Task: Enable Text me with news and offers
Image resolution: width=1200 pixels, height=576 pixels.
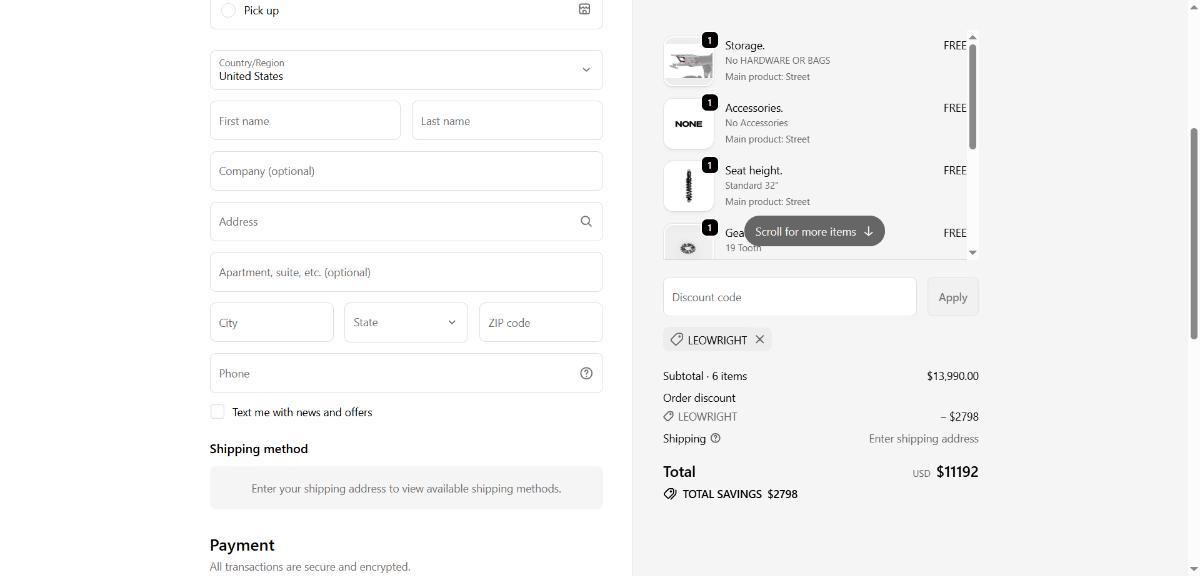Action: pyautogui.click(x=217, y=412)
